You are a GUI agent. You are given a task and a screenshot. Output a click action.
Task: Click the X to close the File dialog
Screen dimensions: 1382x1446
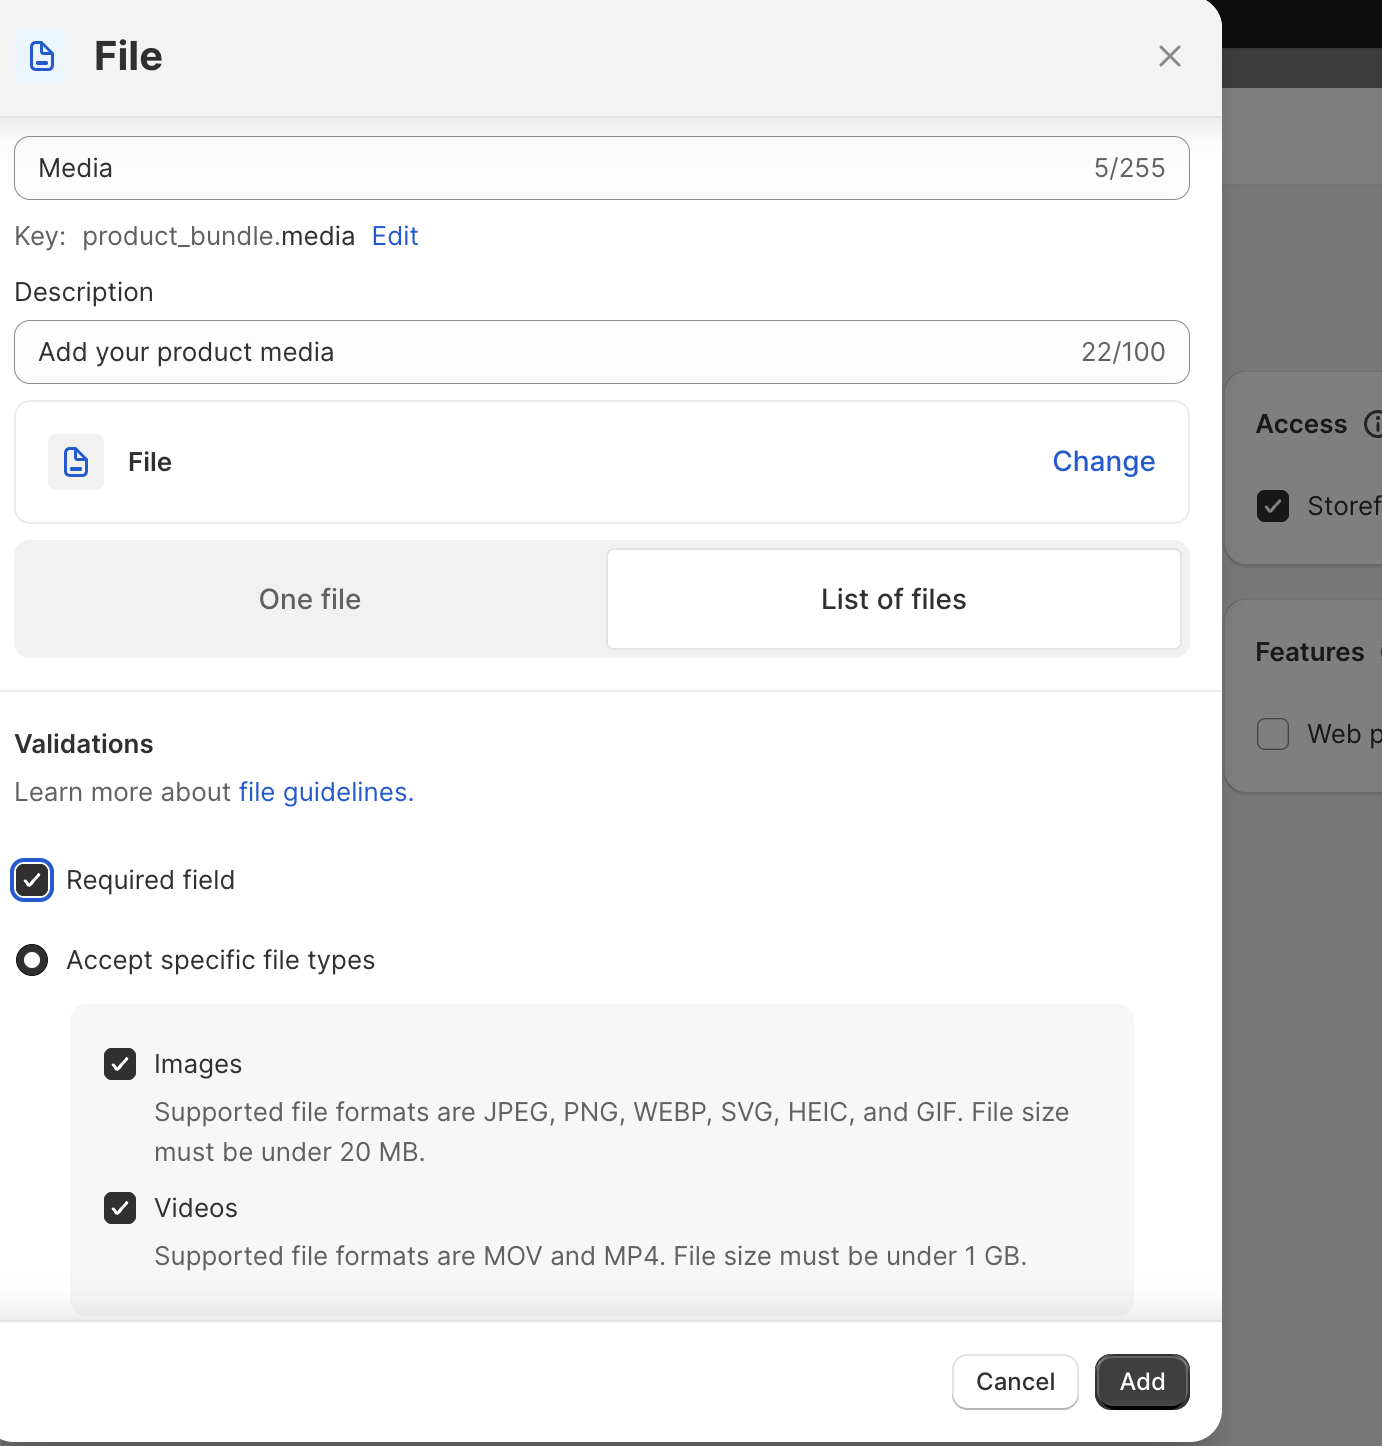1168,56
